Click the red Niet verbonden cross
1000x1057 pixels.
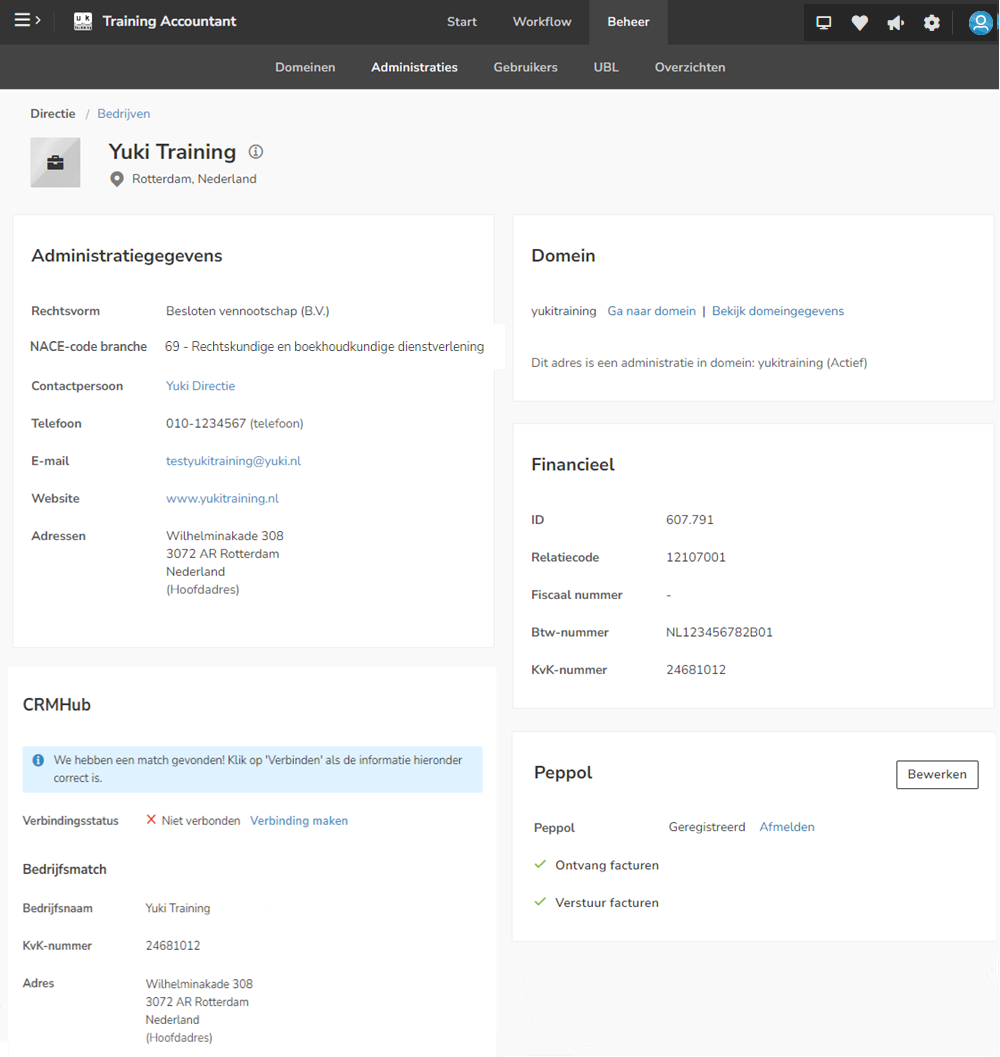click(x=151, y=820)
